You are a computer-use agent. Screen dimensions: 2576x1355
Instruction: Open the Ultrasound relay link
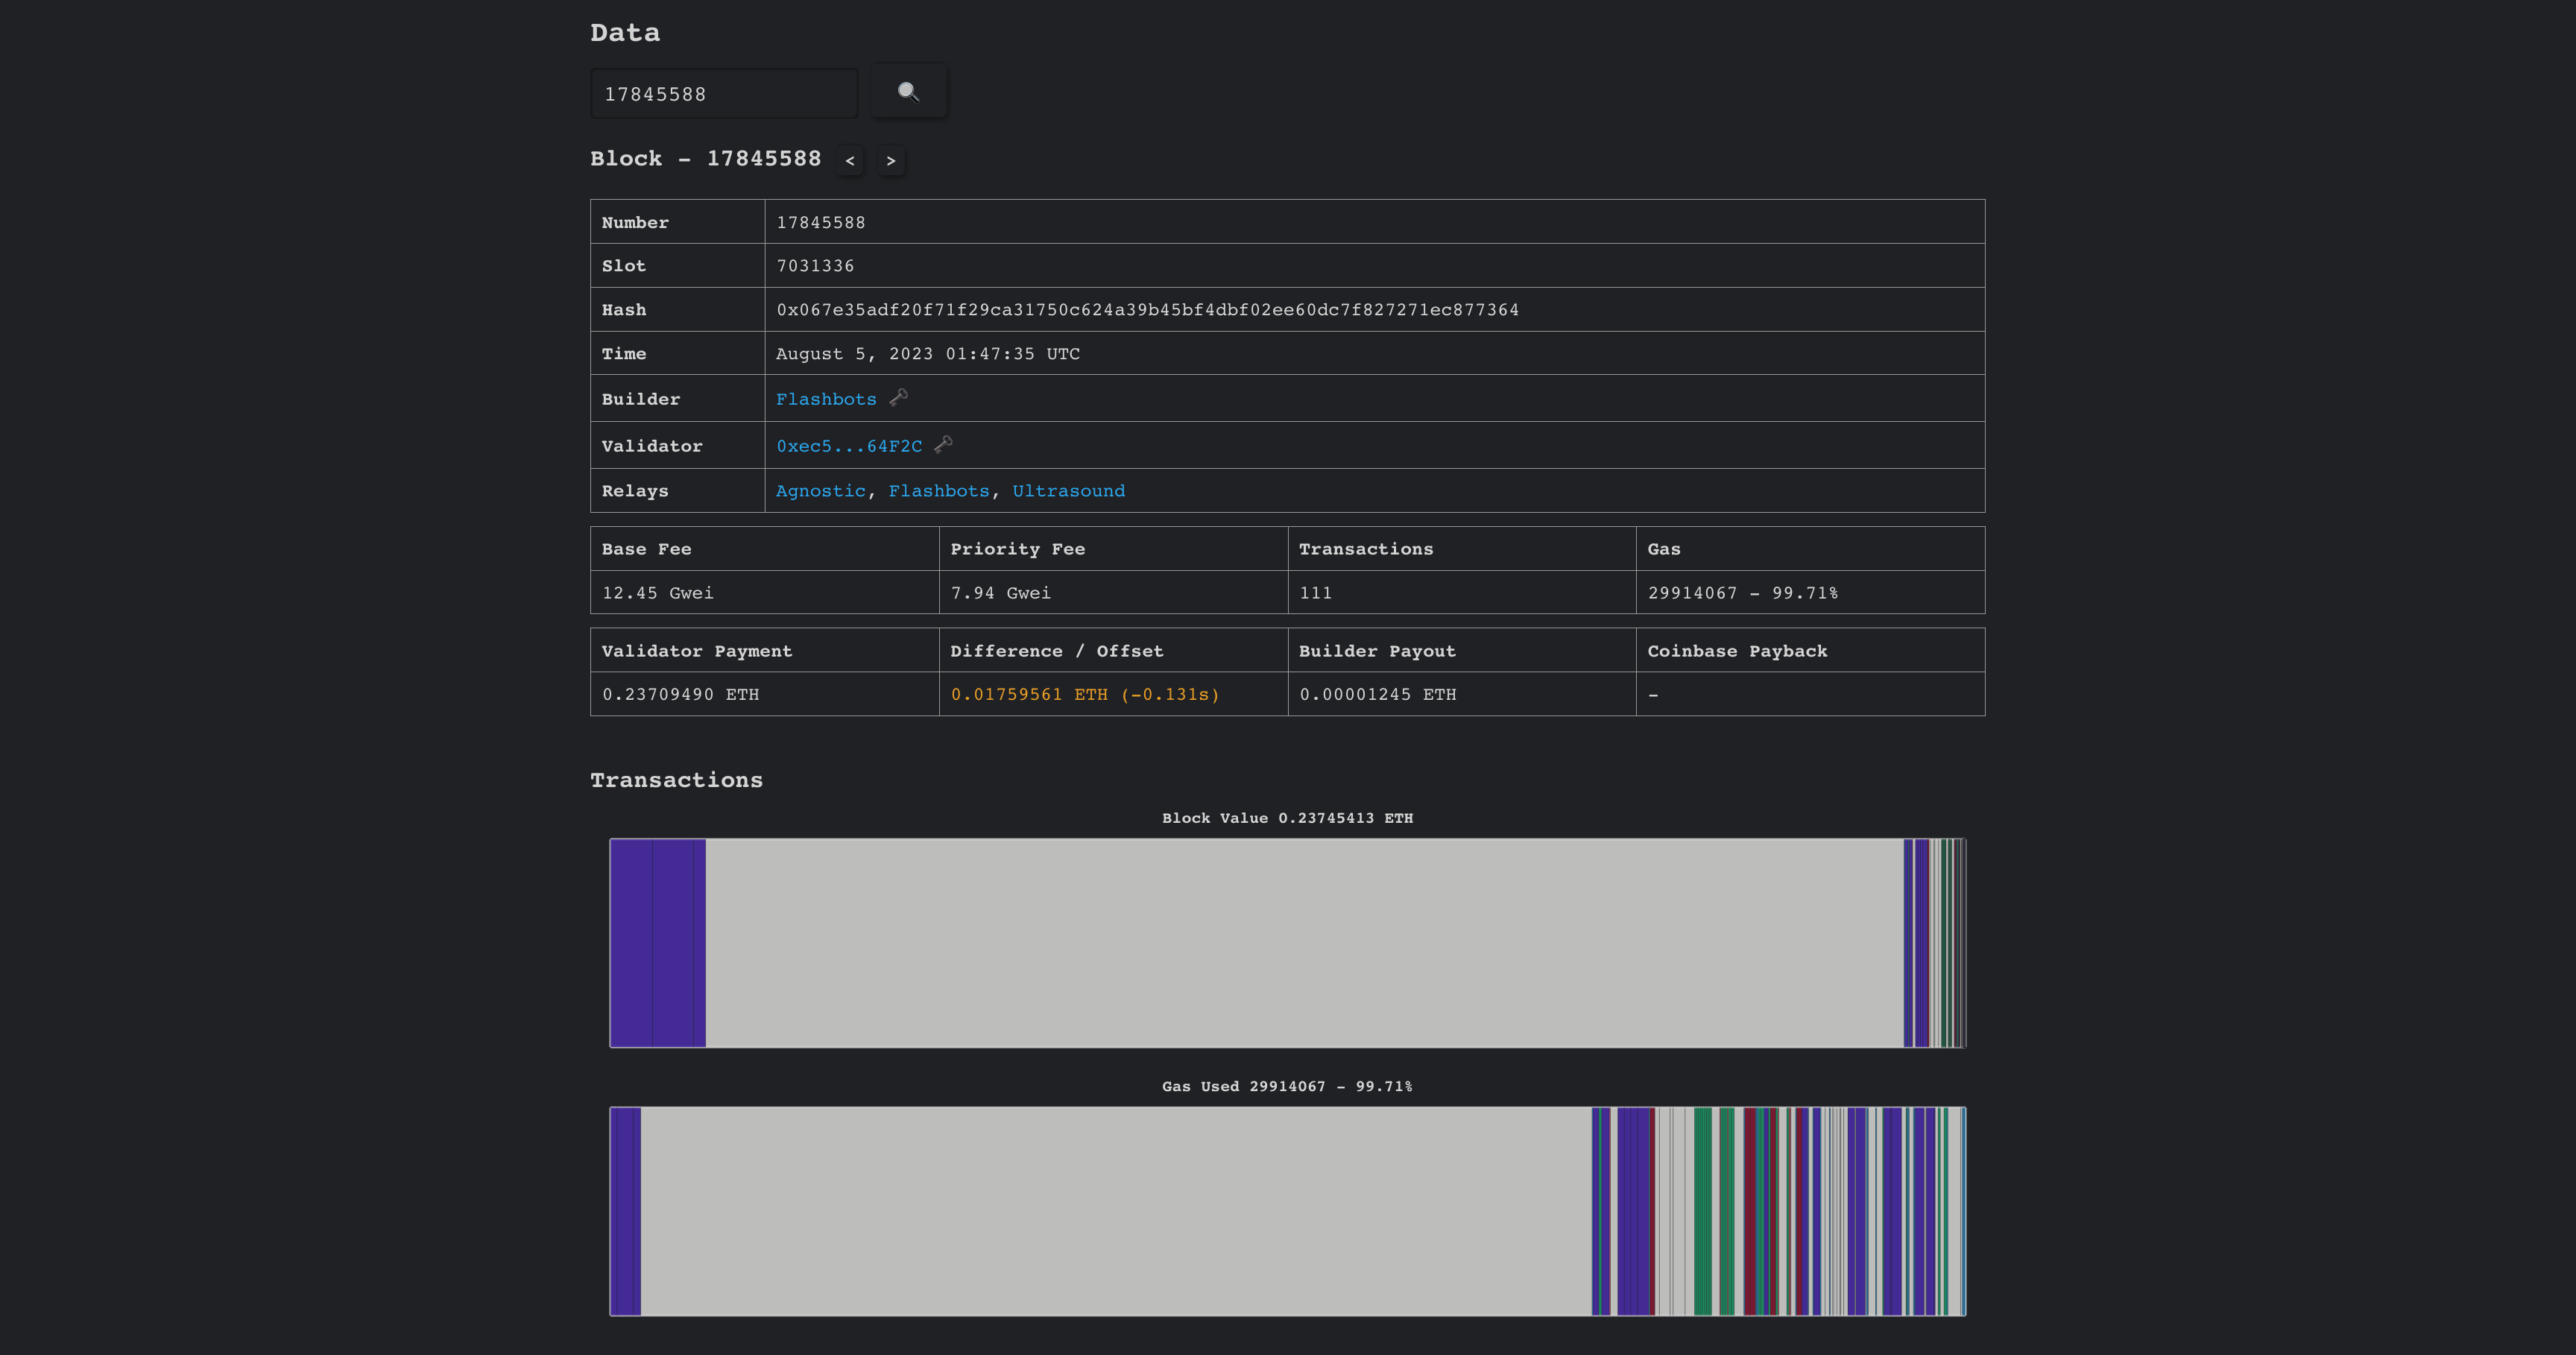[1068, 491]
